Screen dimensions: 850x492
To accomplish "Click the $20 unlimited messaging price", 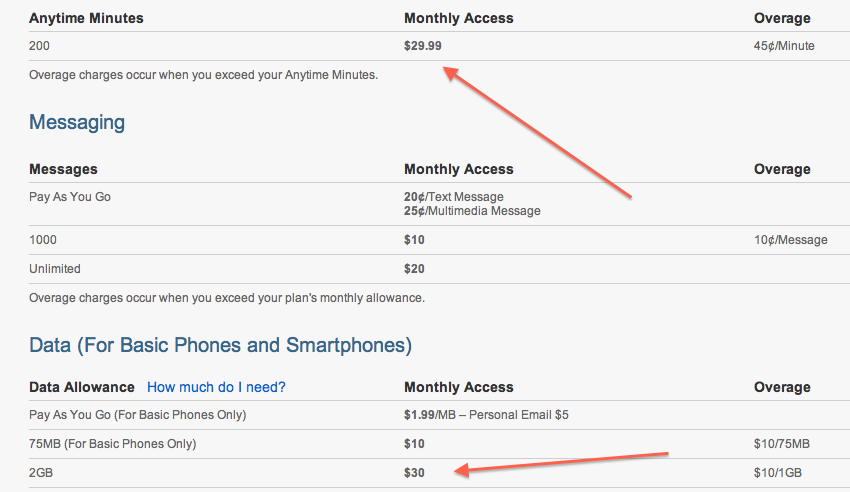I will point(414,269).
